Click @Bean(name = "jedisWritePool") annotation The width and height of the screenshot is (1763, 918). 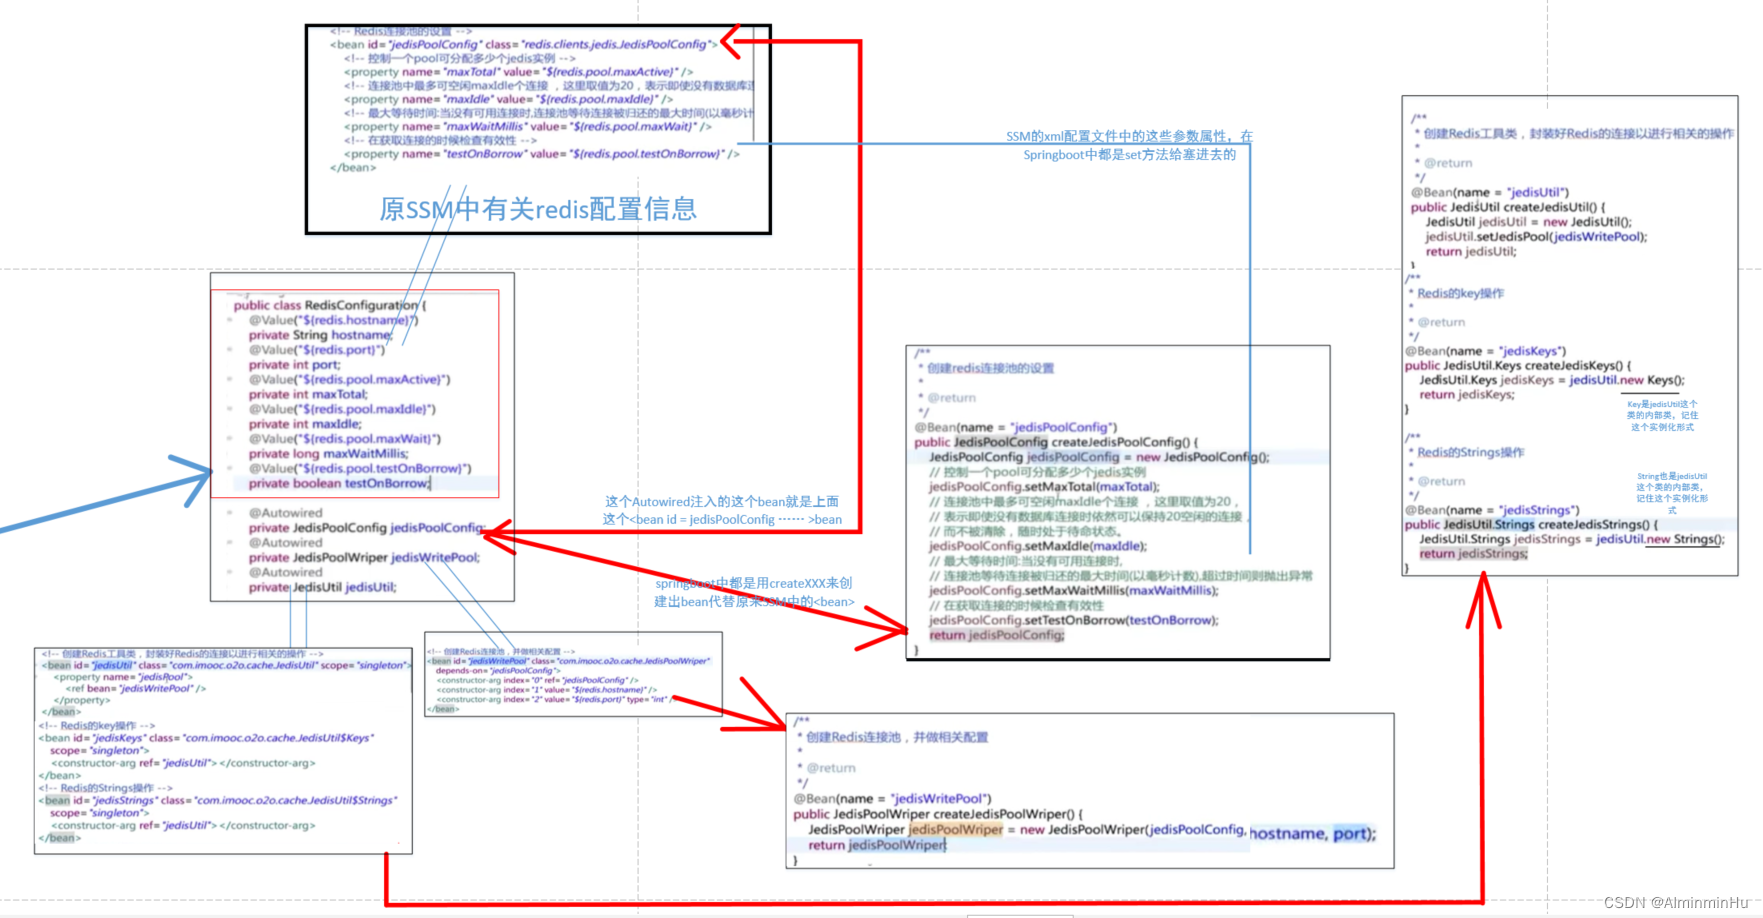coord(893,799)
